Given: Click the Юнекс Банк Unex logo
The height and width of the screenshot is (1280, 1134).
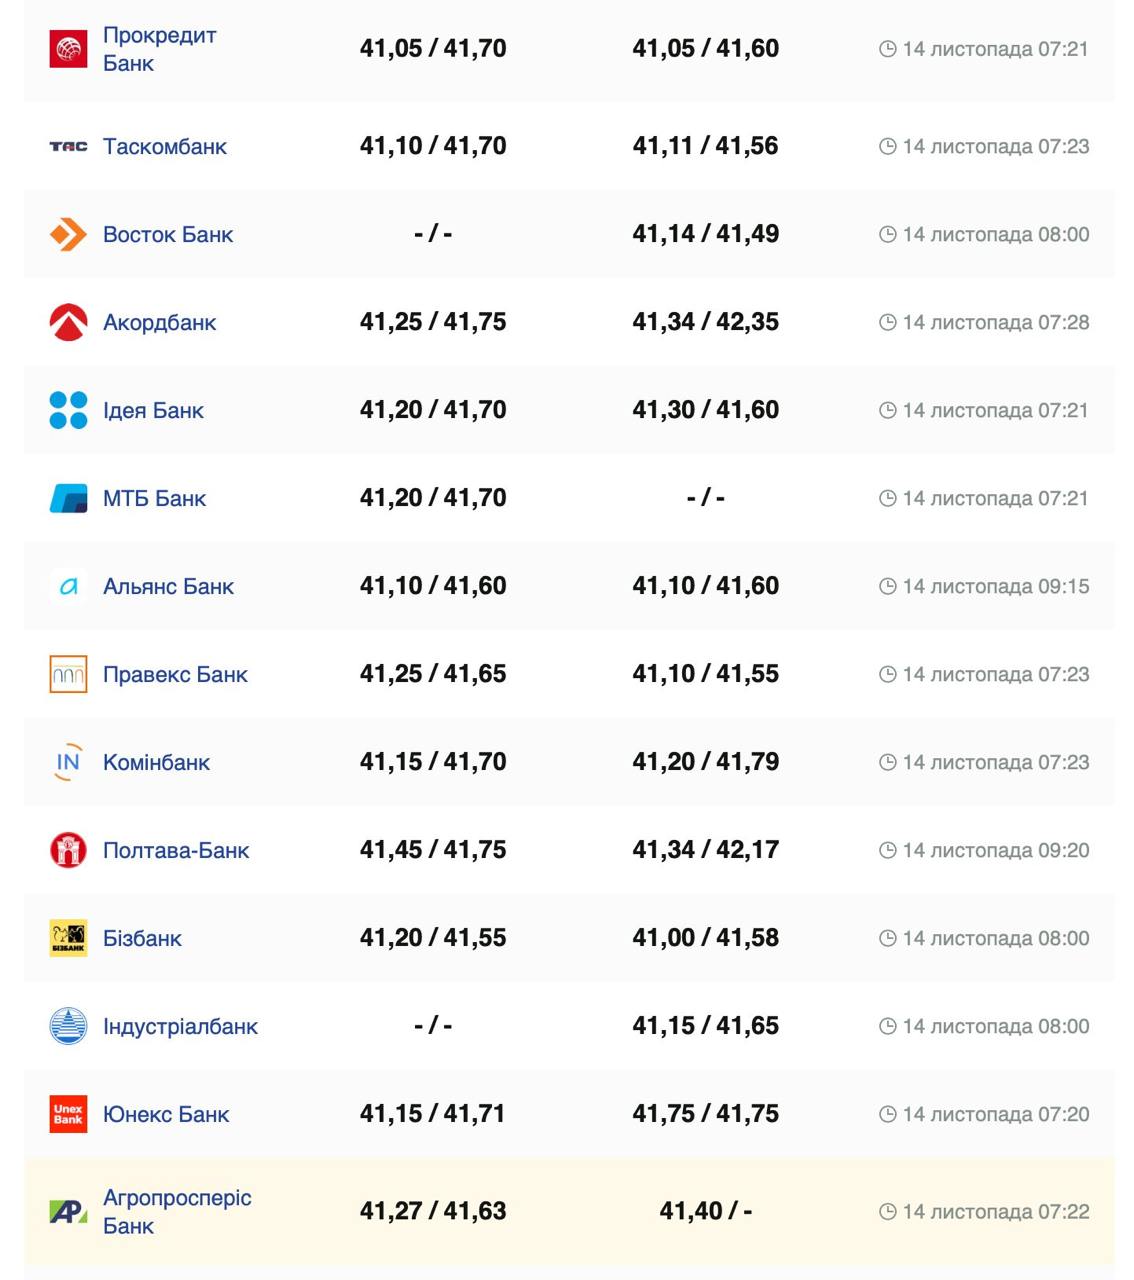Looking at the screenshot, I should click(68, 1114).
